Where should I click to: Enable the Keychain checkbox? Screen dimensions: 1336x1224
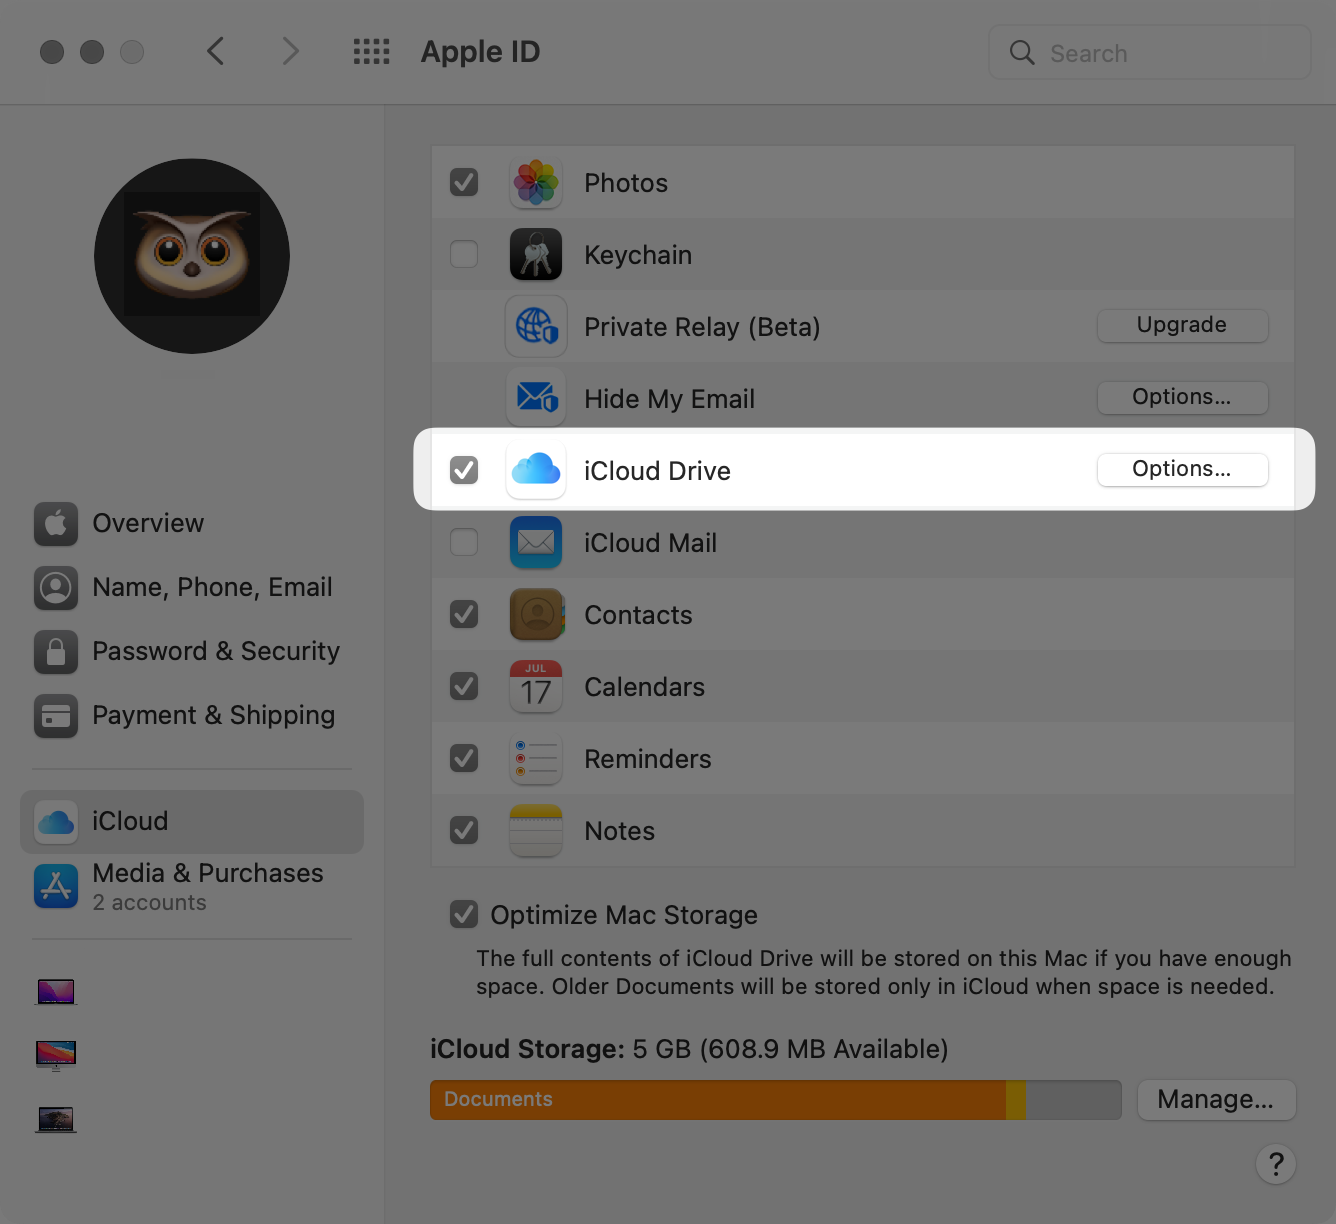[x=464, y=254]
